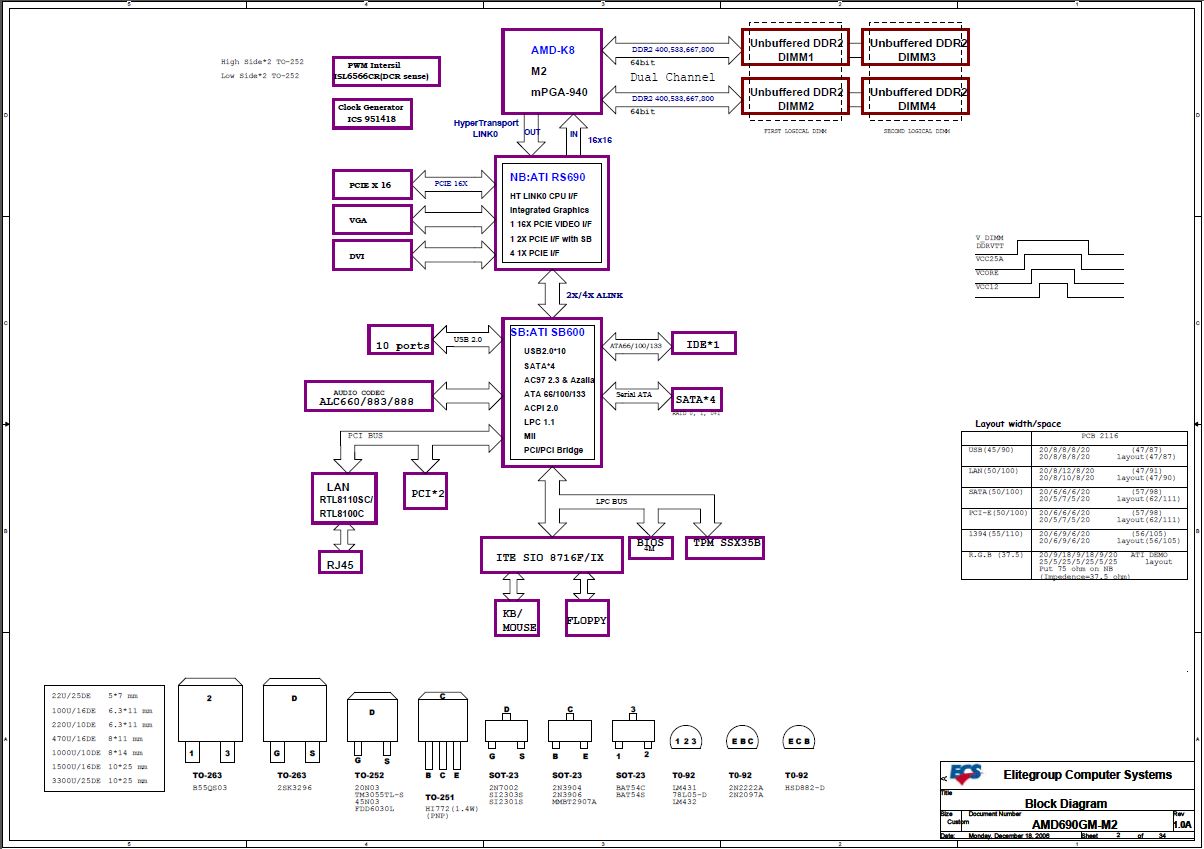Click the DVI output block
Viewport: 1204px width, 849px height.
372,255
